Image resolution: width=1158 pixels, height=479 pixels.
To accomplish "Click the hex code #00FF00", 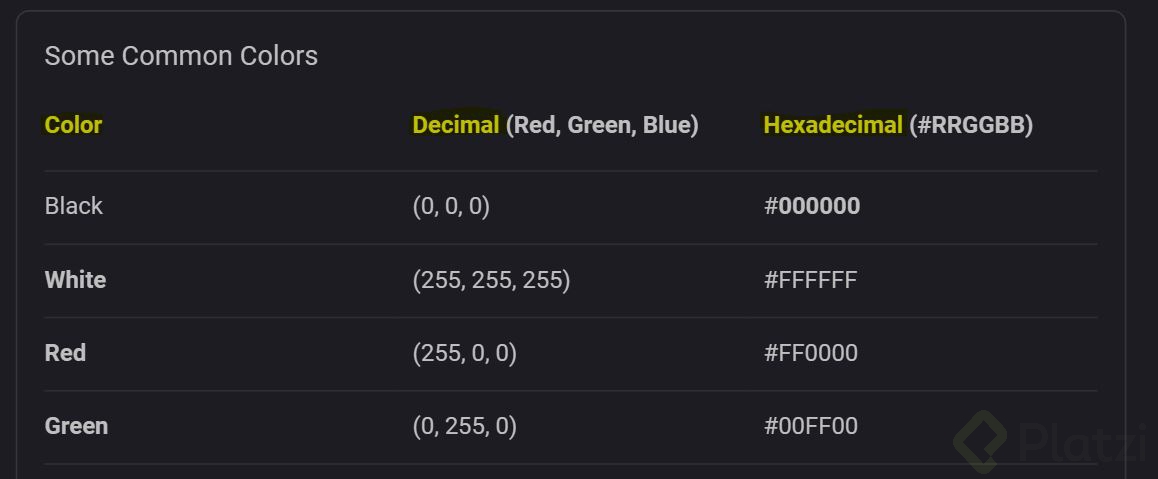I will [x=811, y=426].
